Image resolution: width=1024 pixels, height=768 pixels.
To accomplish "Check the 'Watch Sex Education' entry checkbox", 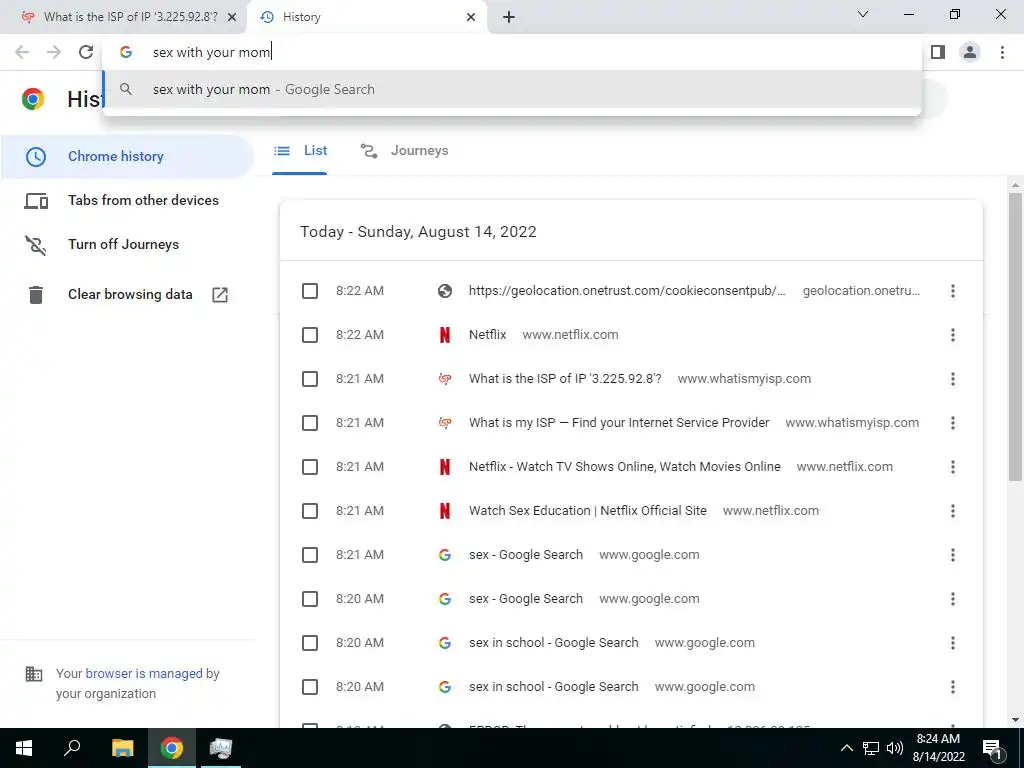I will [310, 511].
